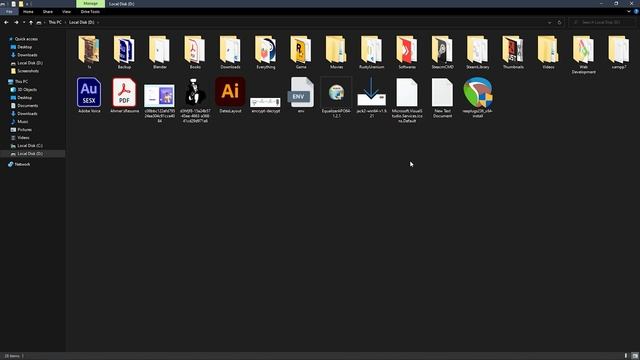Open the Share ribbon tab

pyautogui.click(x=48, y=12)
